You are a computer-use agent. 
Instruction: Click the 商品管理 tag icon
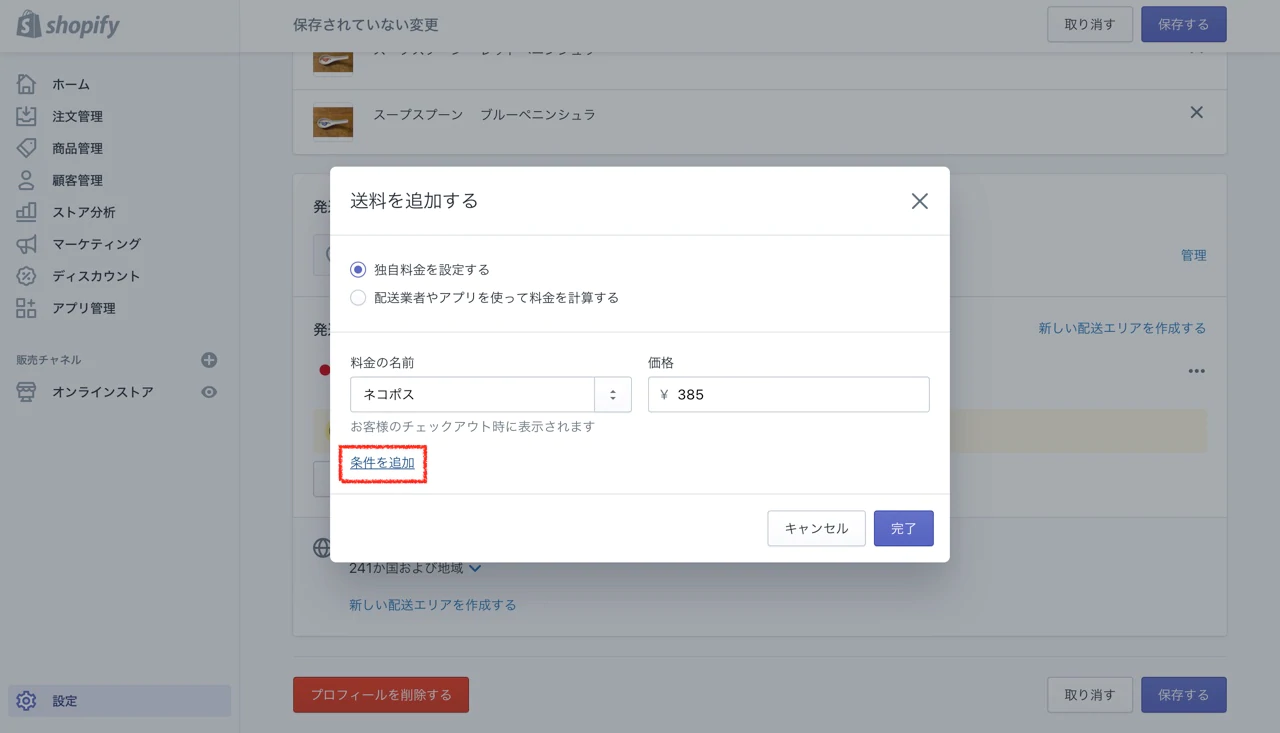click(x=27, y=148)
